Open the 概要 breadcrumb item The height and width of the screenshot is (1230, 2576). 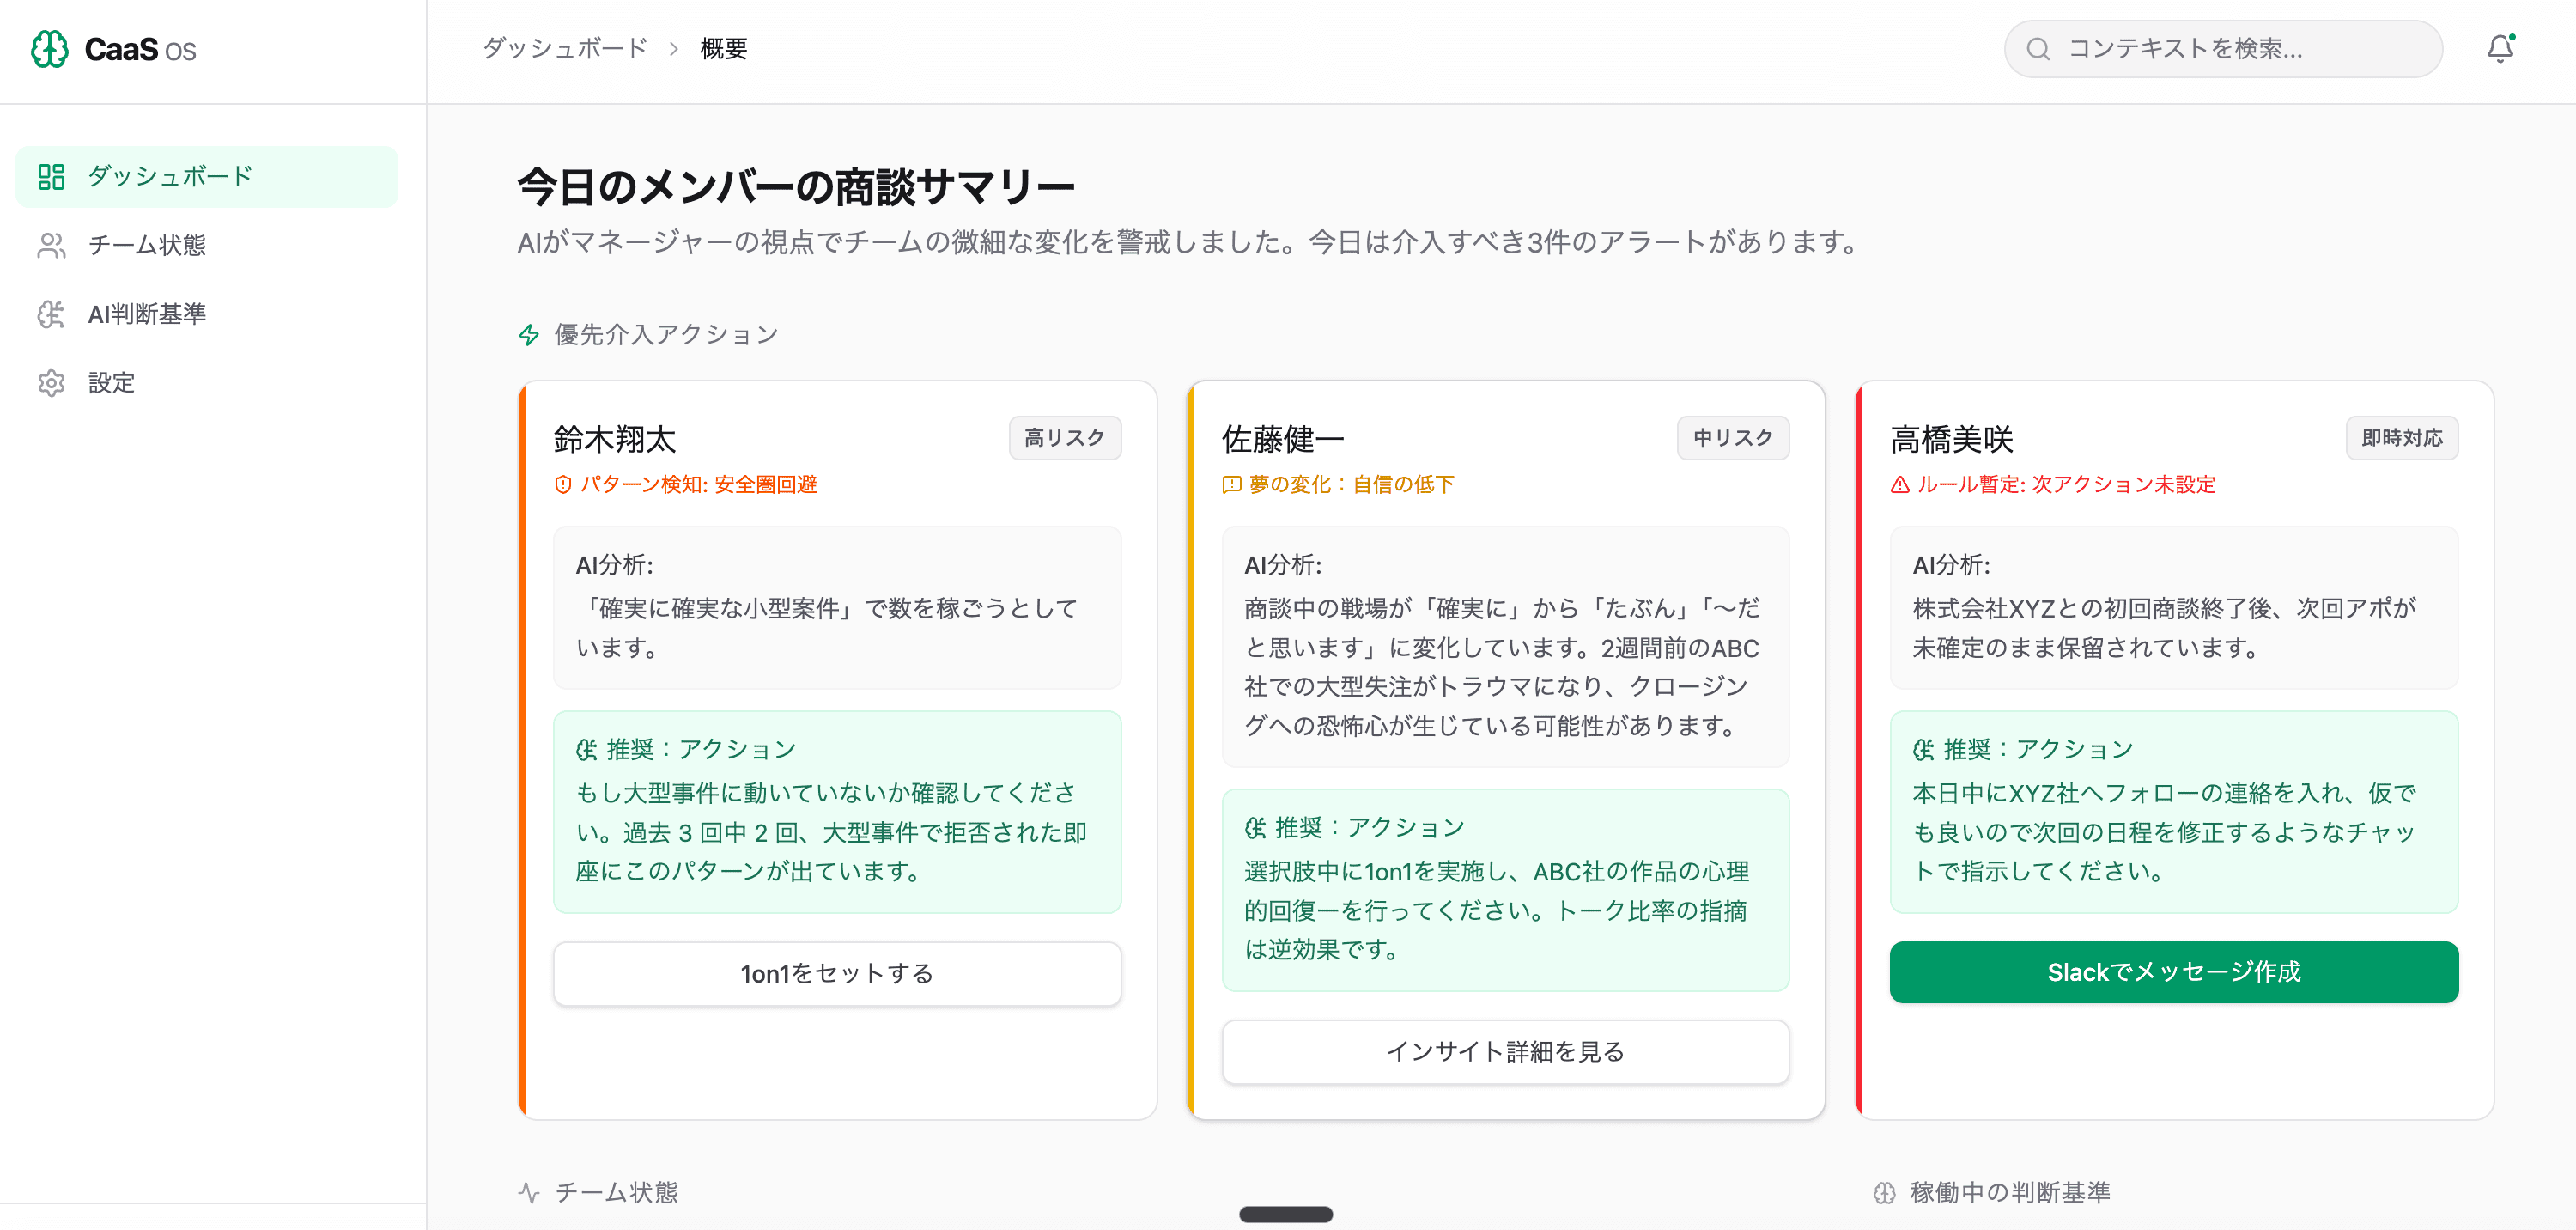[723, 48]
